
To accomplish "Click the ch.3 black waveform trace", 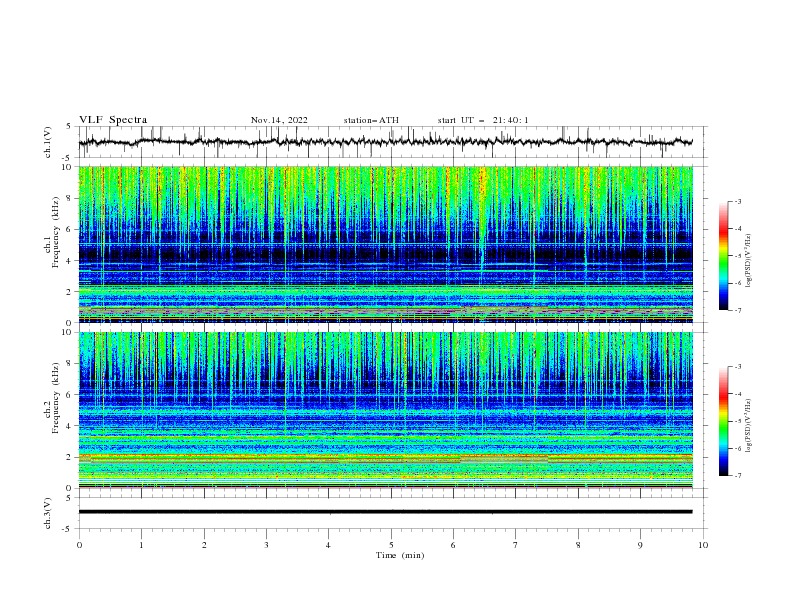I will pos(385,512).
